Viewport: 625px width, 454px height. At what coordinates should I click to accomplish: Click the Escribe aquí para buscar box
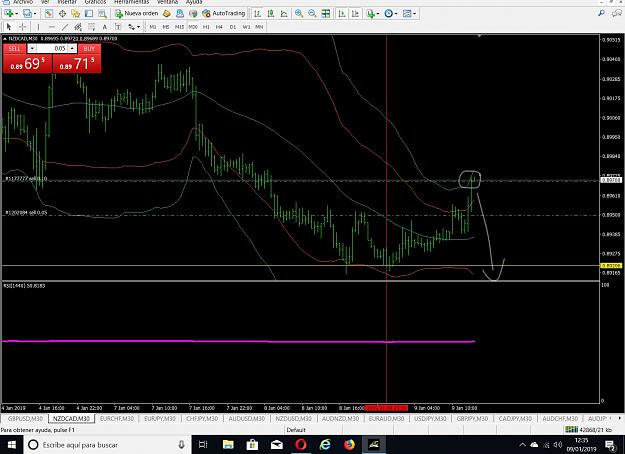coord(107,444)
